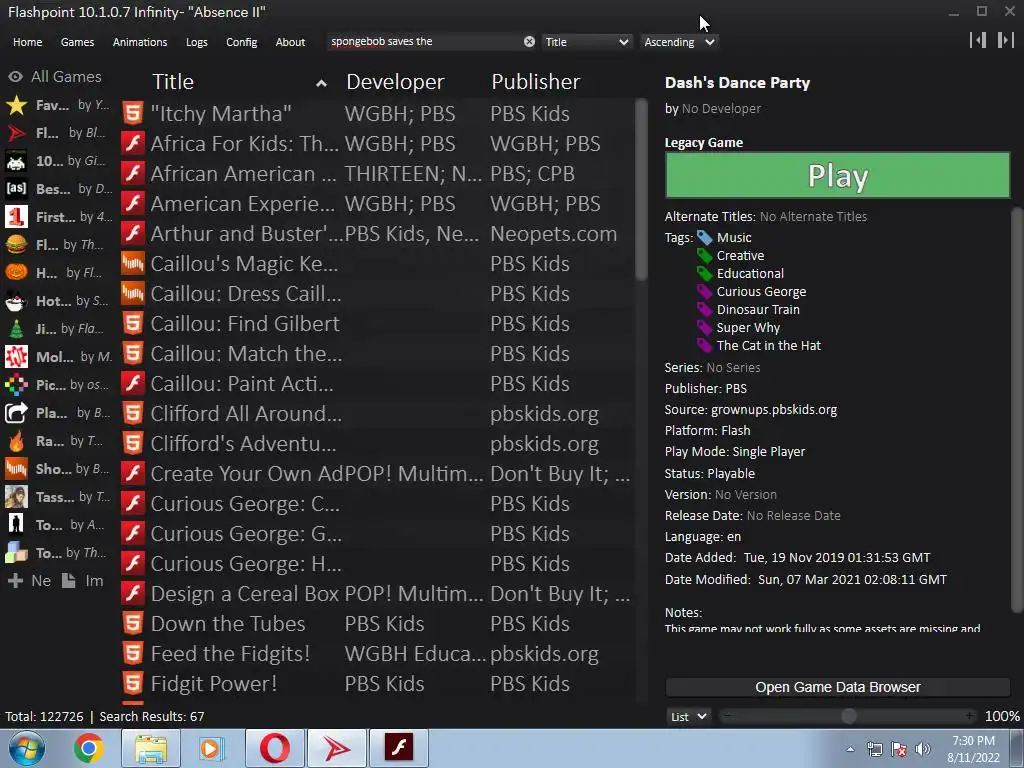Adjust the zoom scale slider handle
Viewport: 1024px width, 768px height.
pos(848,716)
